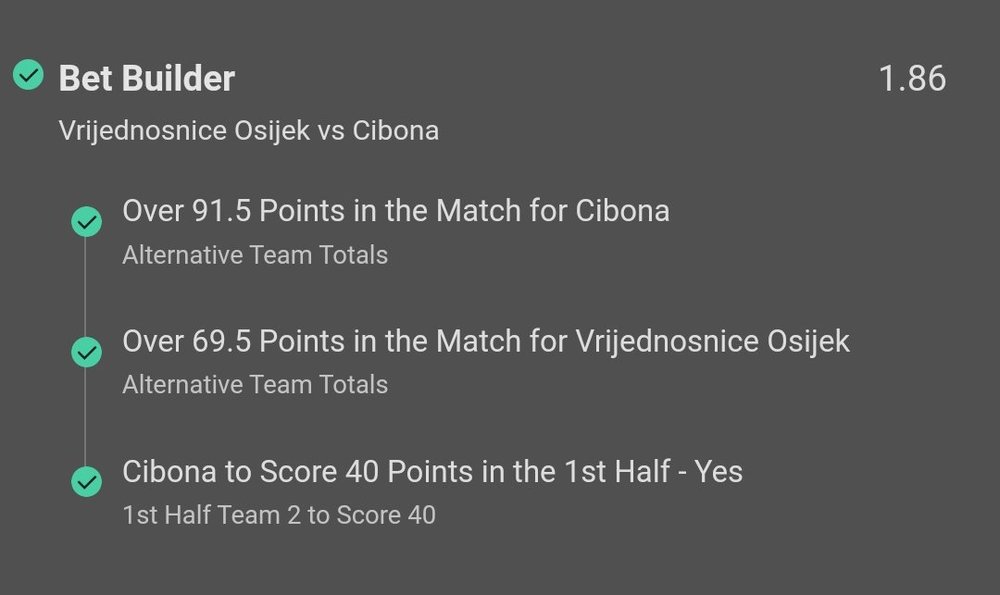Open Over 69.5 Points for Vrijednosnice Osijek selection
Image resolution: width=1000 pixels, height=595 pixels.
[x=486, y=342]
